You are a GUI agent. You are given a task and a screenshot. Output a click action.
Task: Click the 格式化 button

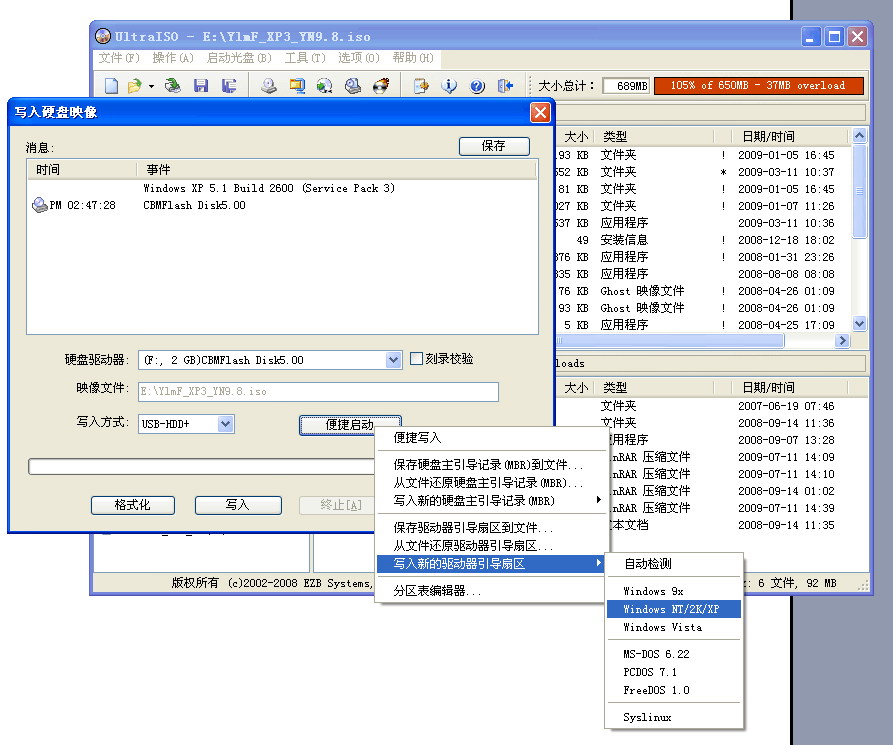tap(133, 505)
